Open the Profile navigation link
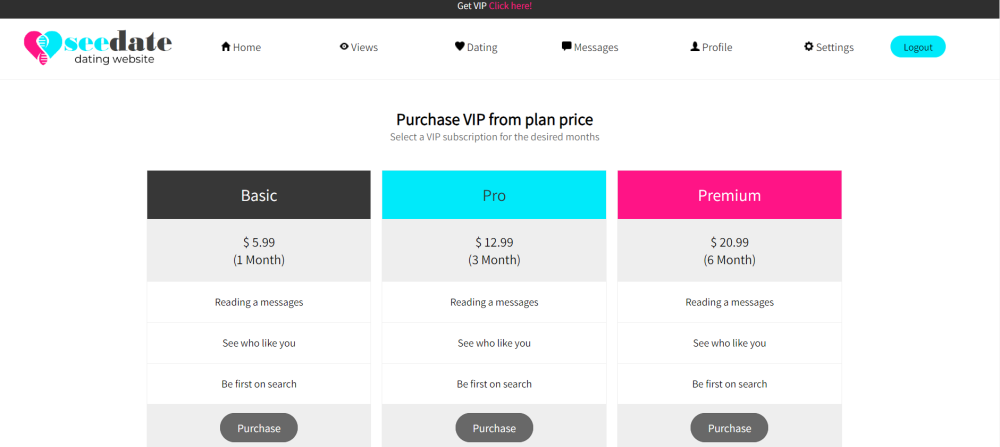This screenshot has height=447, width=1000. 711,47
